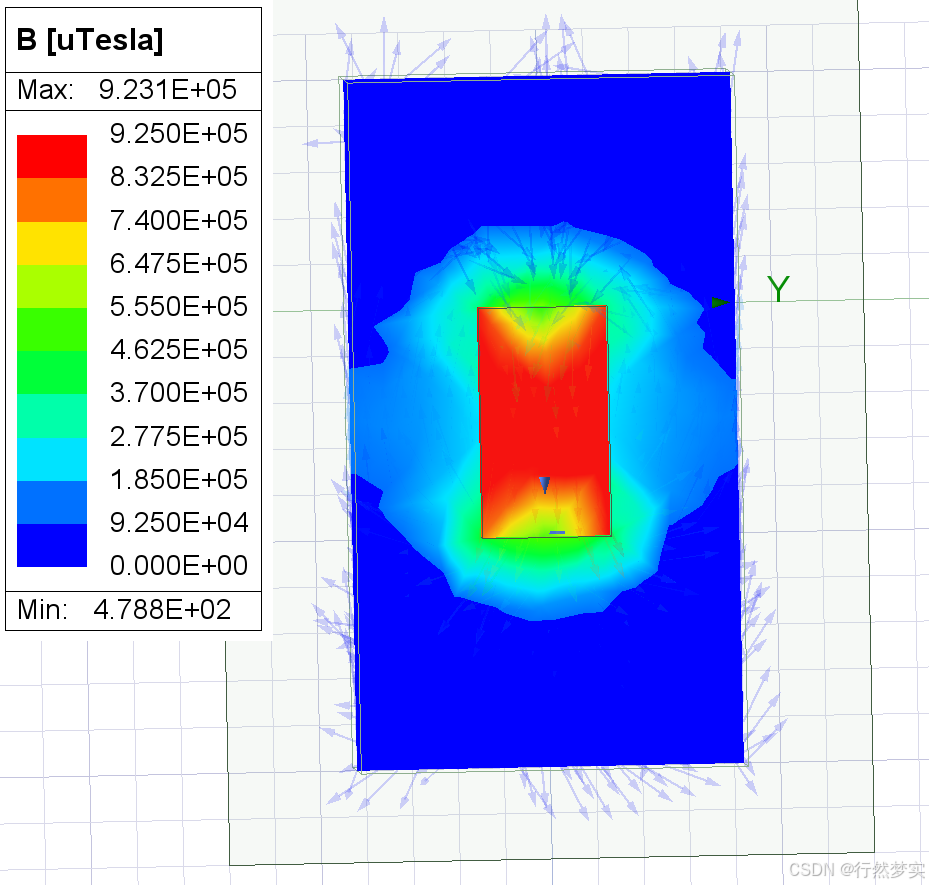The width and height of the screenshot is (929, 885).
Task: Click the green Y axis label
Action: coord(778,289)
